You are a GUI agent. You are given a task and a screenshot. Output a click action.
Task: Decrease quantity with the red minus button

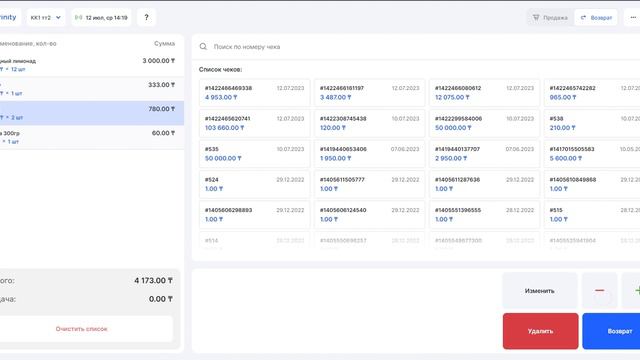599,291
